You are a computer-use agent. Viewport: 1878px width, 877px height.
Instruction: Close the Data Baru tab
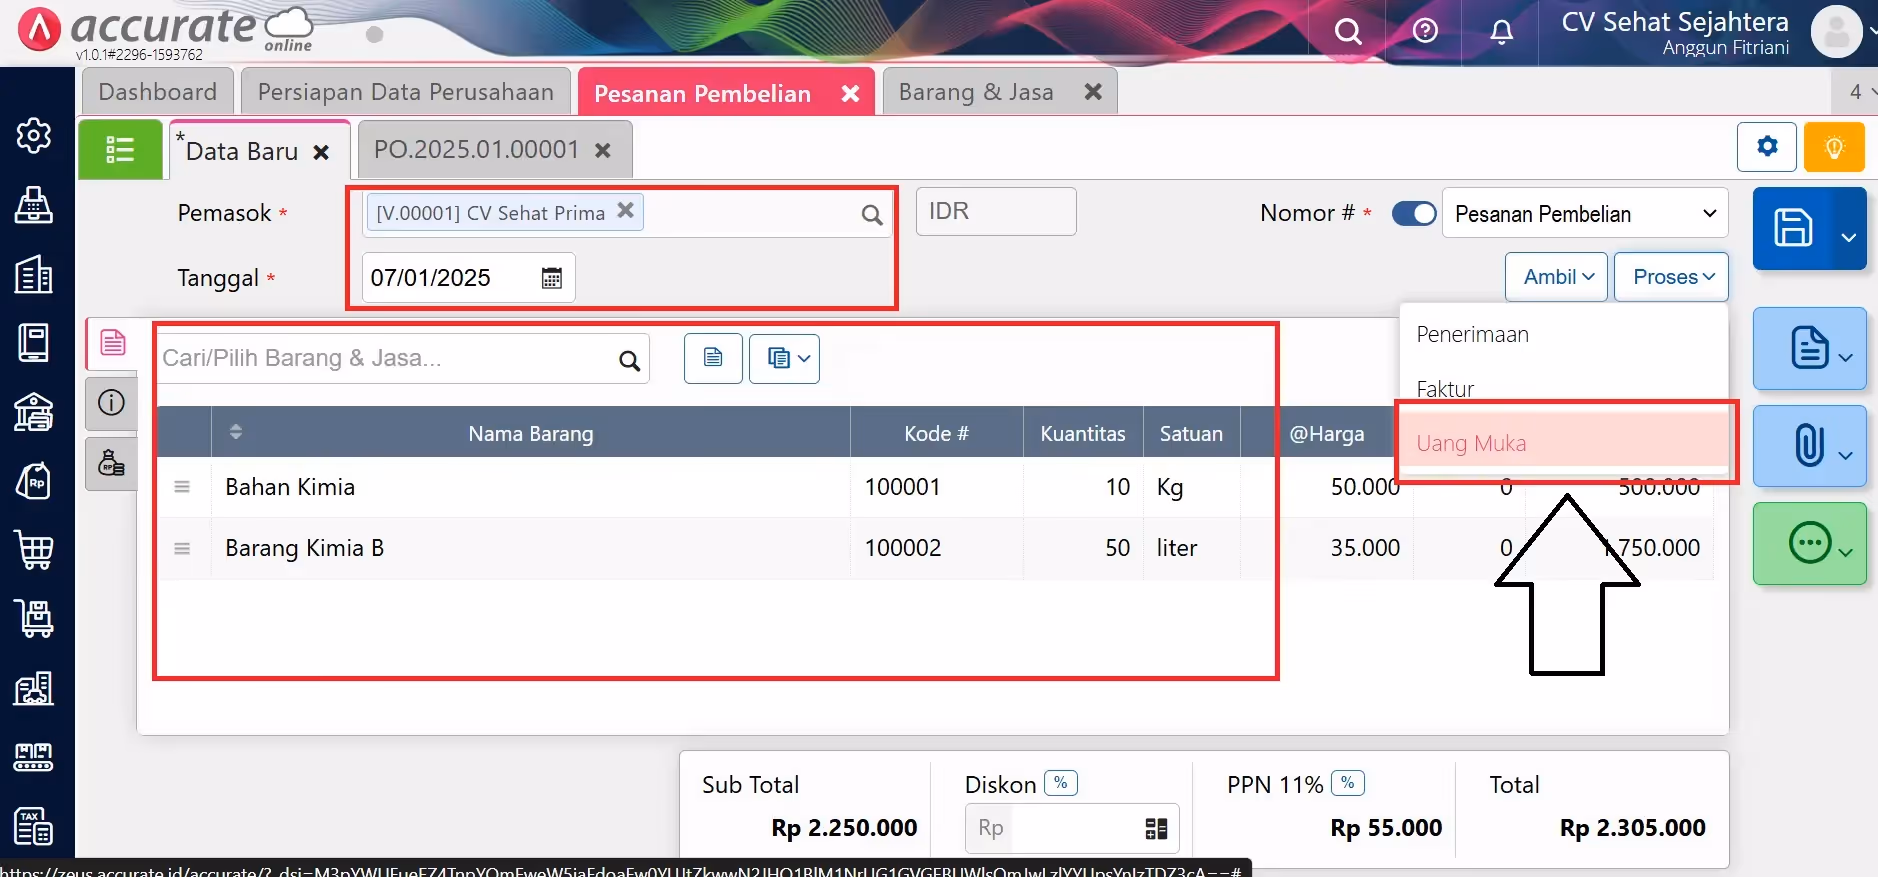point(321,152)
